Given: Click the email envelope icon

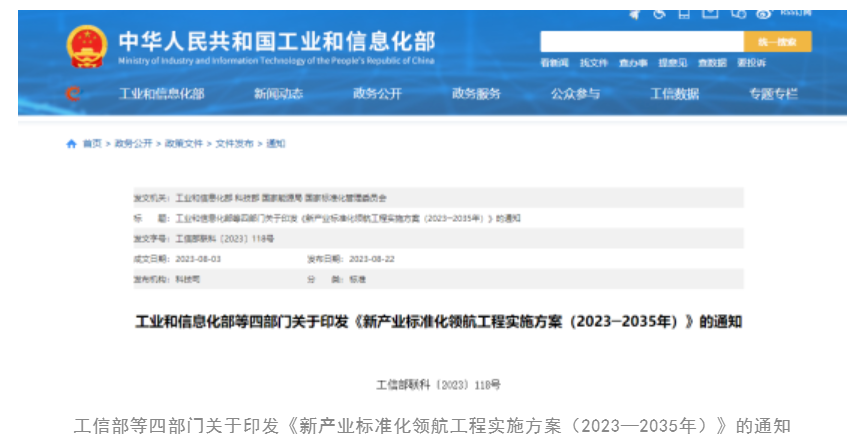Looking at the screenshot, I should click(x=711, y=13).
